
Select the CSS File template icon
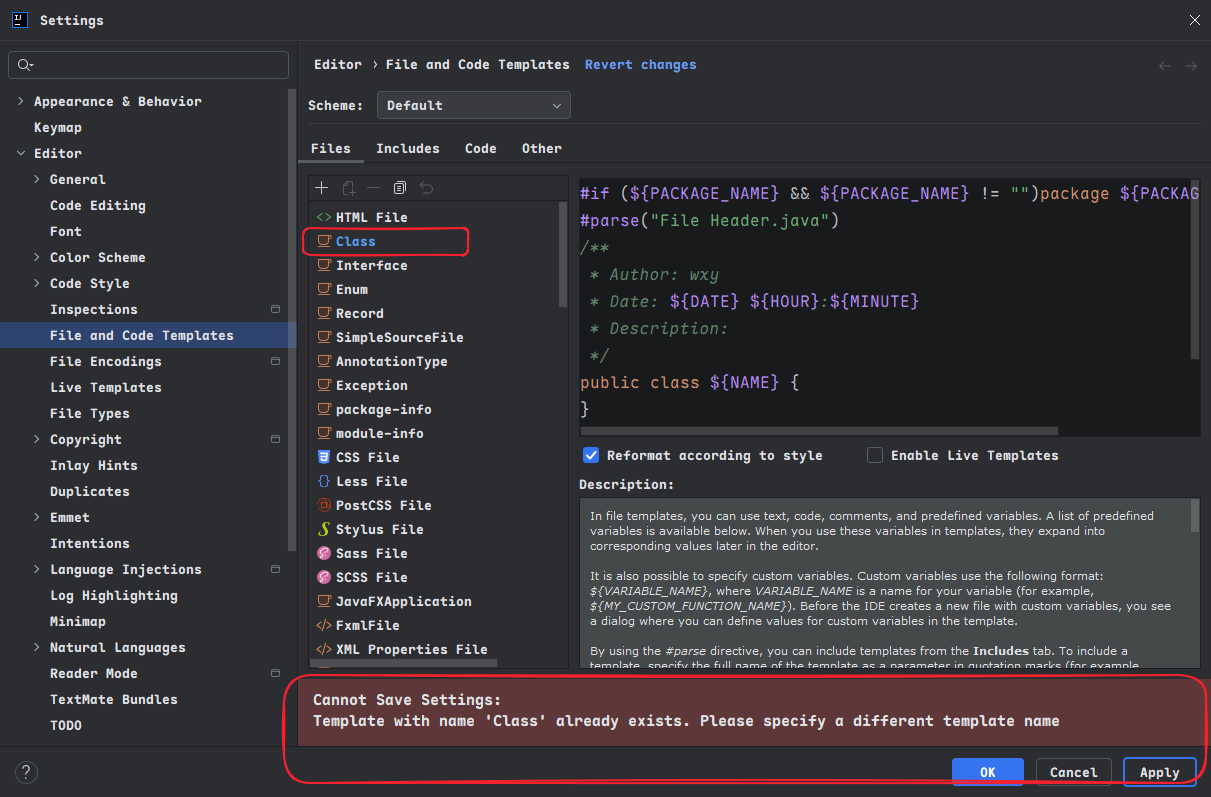pos(324,457)
